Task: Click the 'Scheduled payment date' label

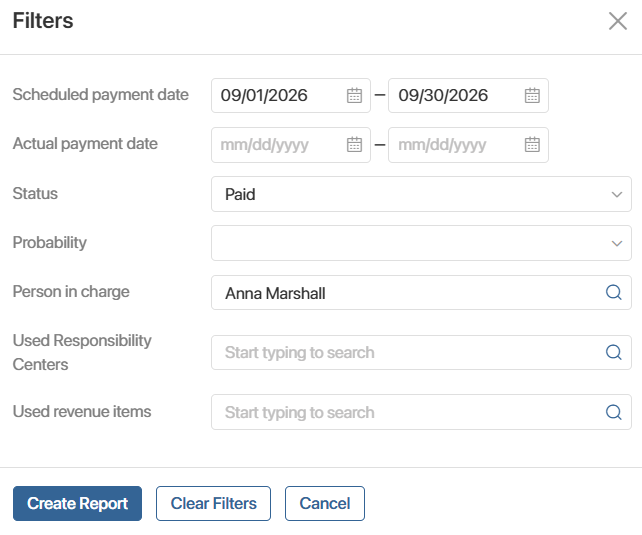Action: pos(101,95)
